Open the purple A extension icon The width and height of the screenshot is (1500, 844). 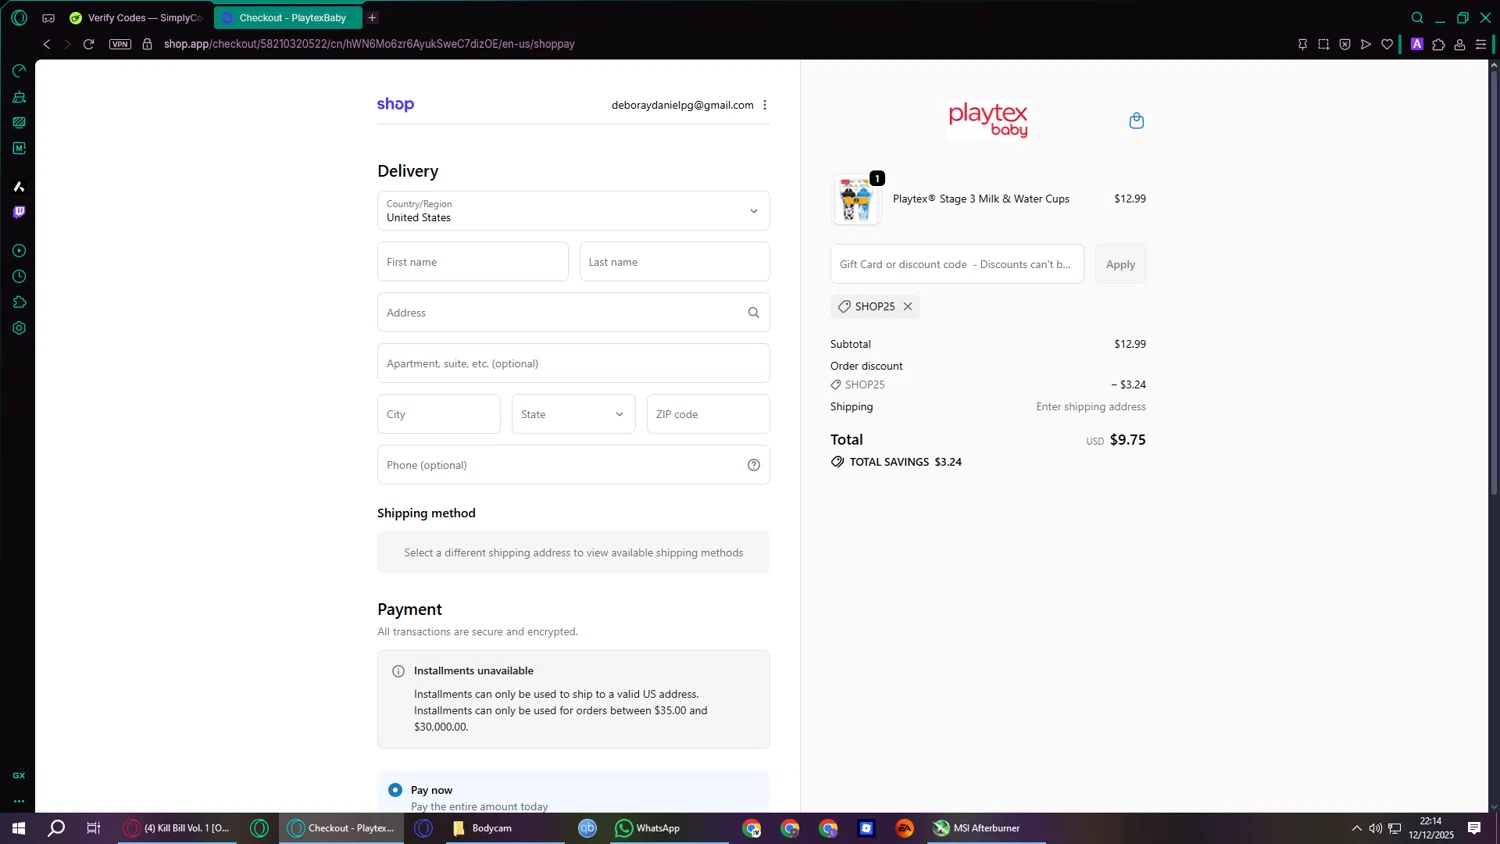pos(1417,44)
